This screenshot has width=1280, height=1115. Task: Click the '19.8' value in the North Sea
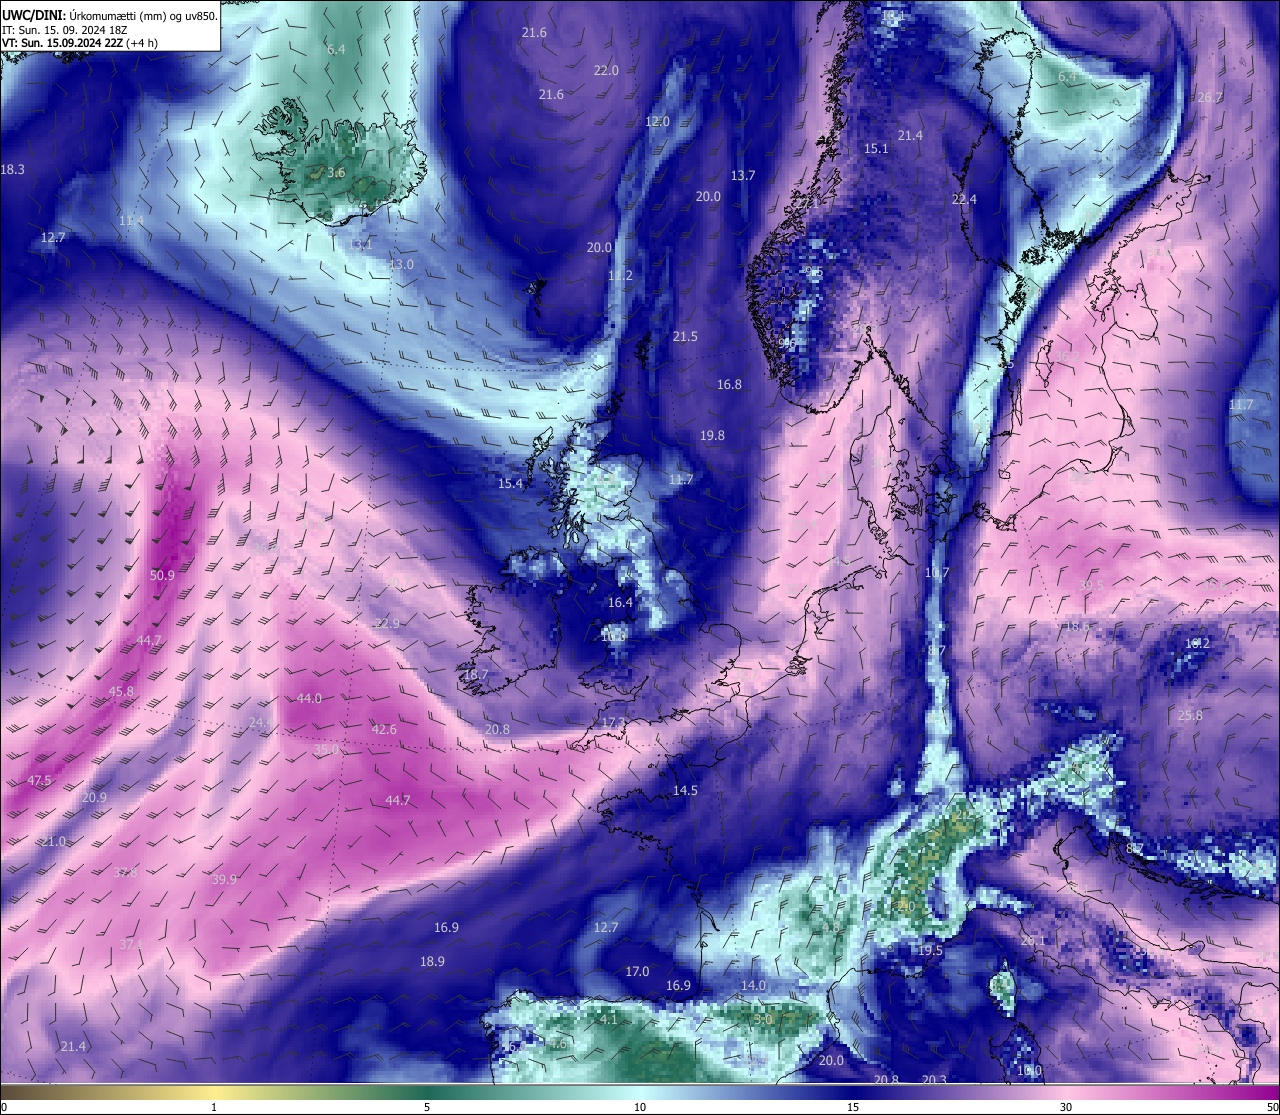click(x=712, y=435)
